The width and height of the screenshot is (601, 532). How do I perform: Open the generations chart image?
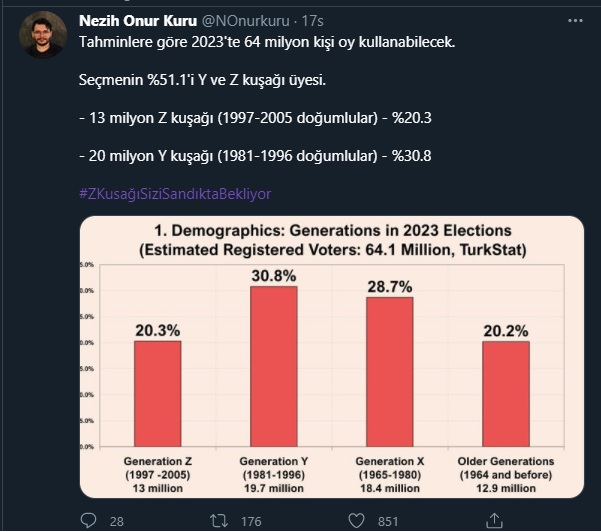pyautogui.click(x=329, y=356)
